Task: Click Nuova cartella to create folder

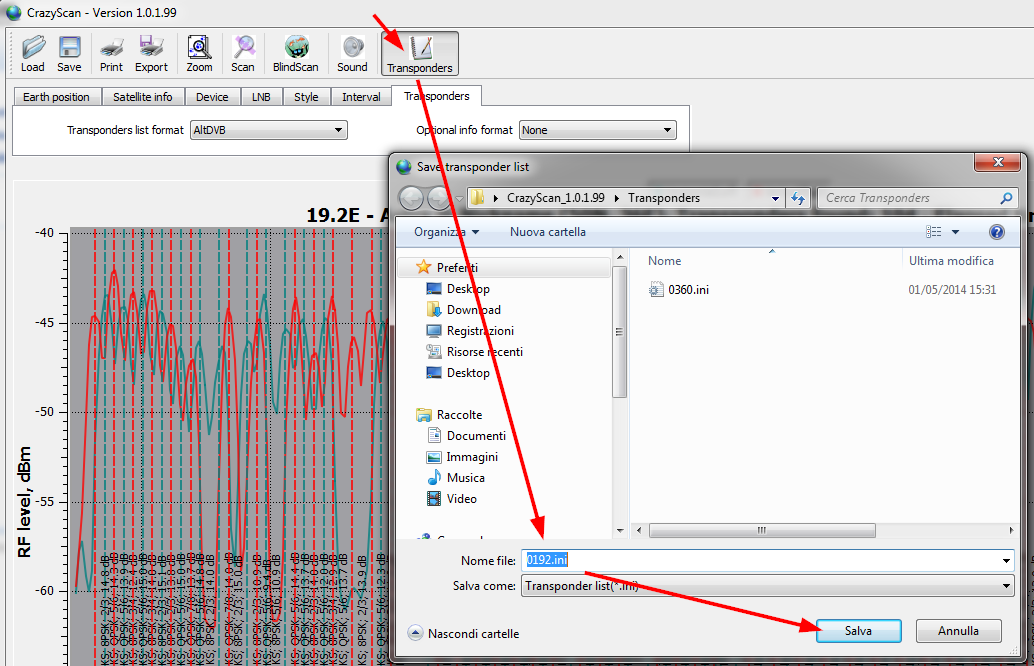Action: click(x=547, y=232)
